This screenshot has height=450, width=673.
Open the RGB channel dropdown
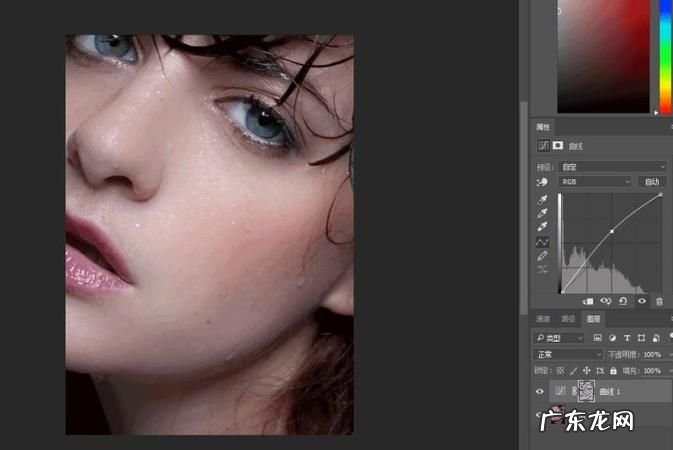coord(594,182)
